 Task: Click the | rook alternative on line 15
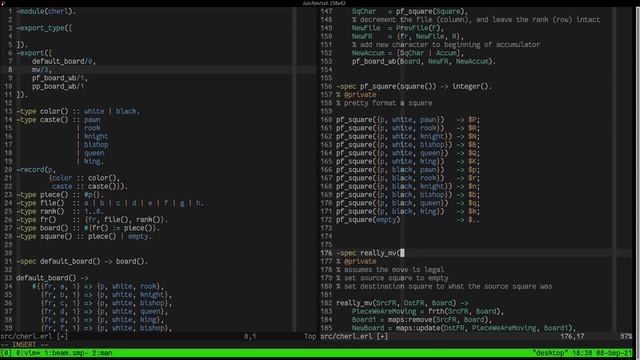(x=88, y=128)
